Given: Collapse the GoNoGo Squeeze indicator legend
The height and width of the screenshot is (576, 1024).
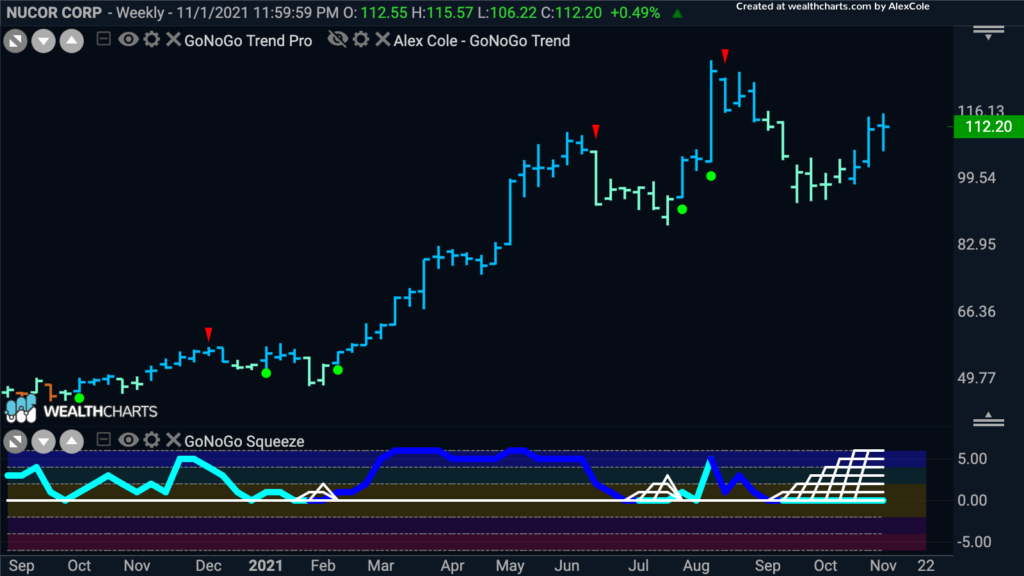Looking at the screenshot, I should tap(103, 440).
